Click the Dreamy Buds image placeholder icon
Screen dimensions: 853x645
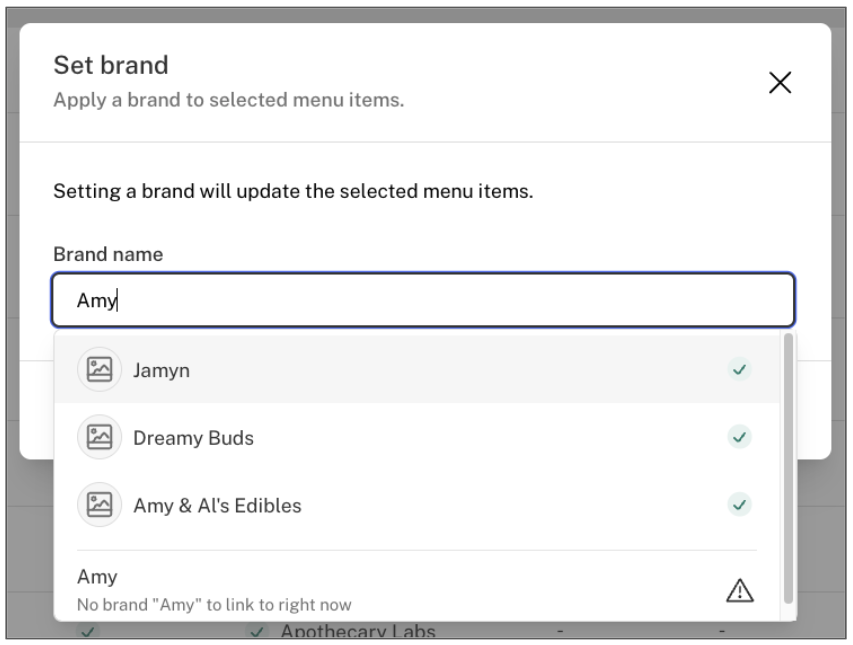(99, 437)
